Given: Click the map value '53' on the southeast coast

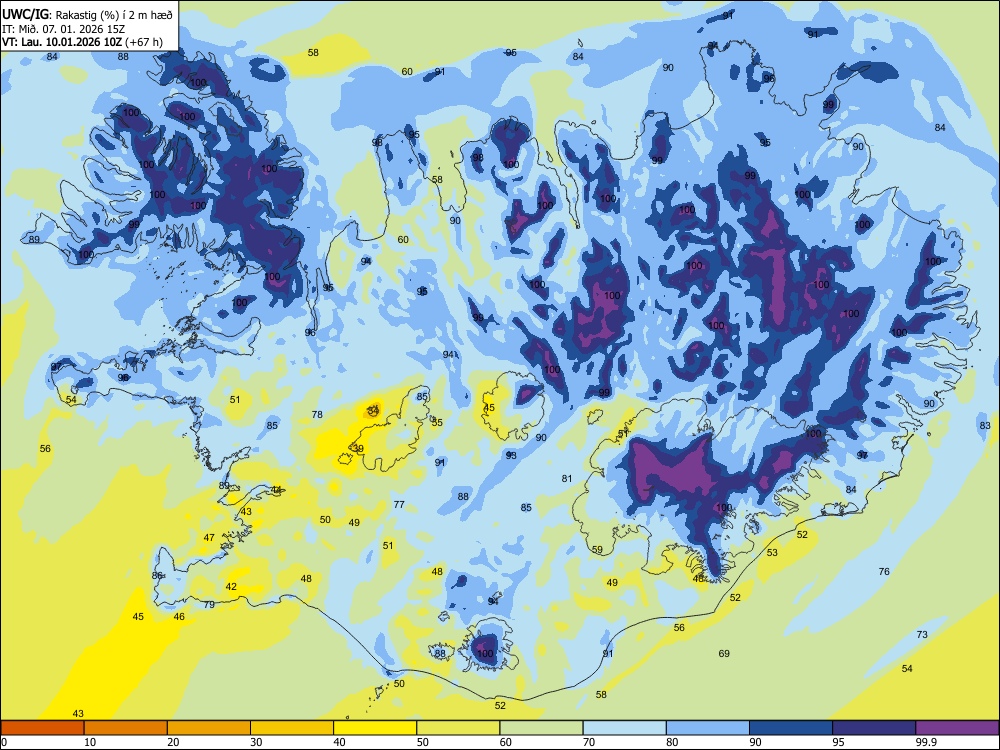Looking at the screenshot, I should point(772,552).
